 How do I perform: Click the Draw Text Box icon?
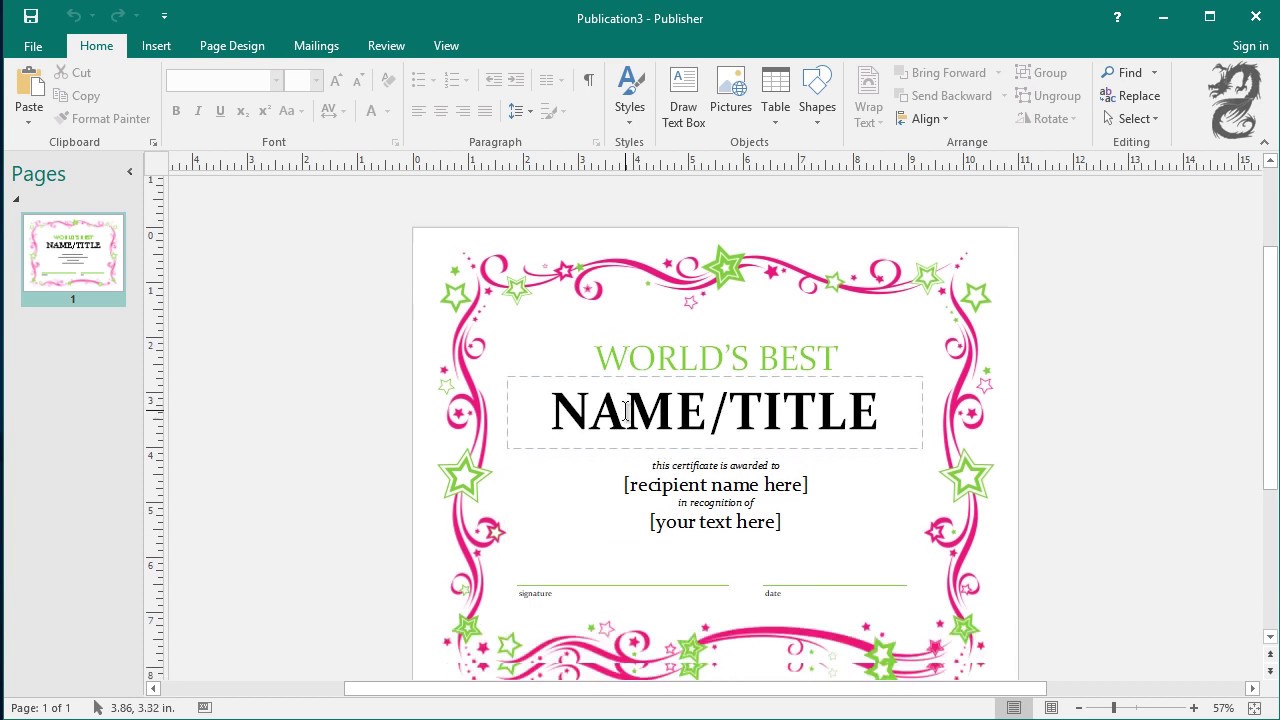coord(683,82)
